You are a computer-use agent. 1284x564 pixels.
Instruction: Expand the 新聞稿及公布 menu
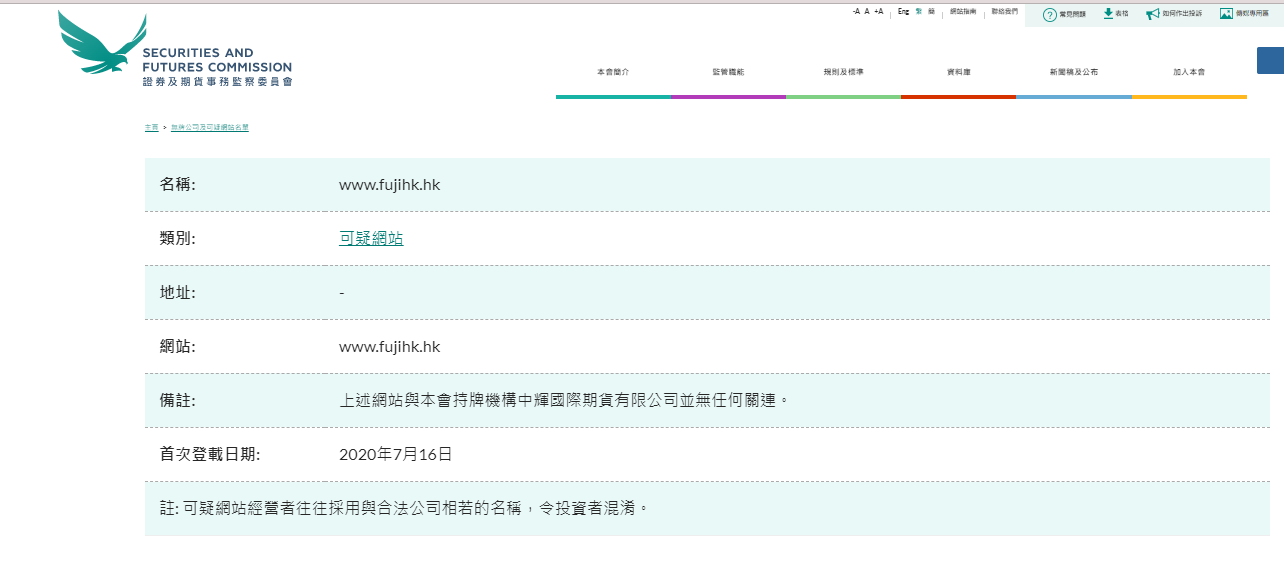[1073, 73]
